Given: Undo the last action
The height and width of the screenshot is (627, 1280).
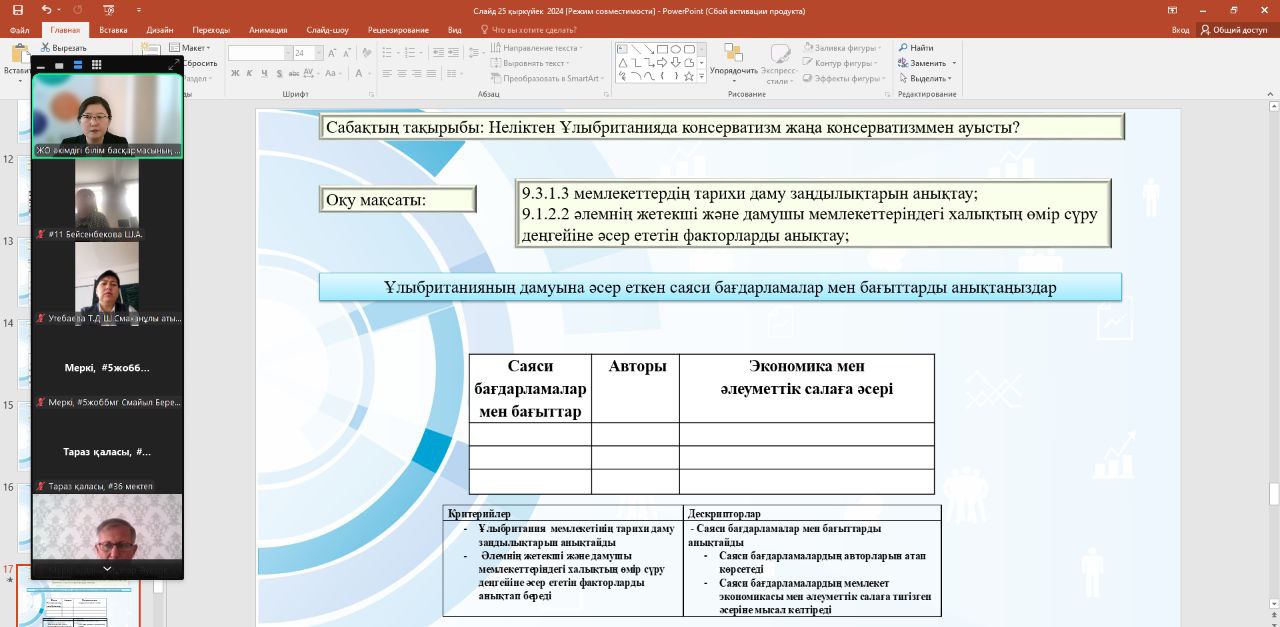Looking at the screenshot, I should coord(47,10).
